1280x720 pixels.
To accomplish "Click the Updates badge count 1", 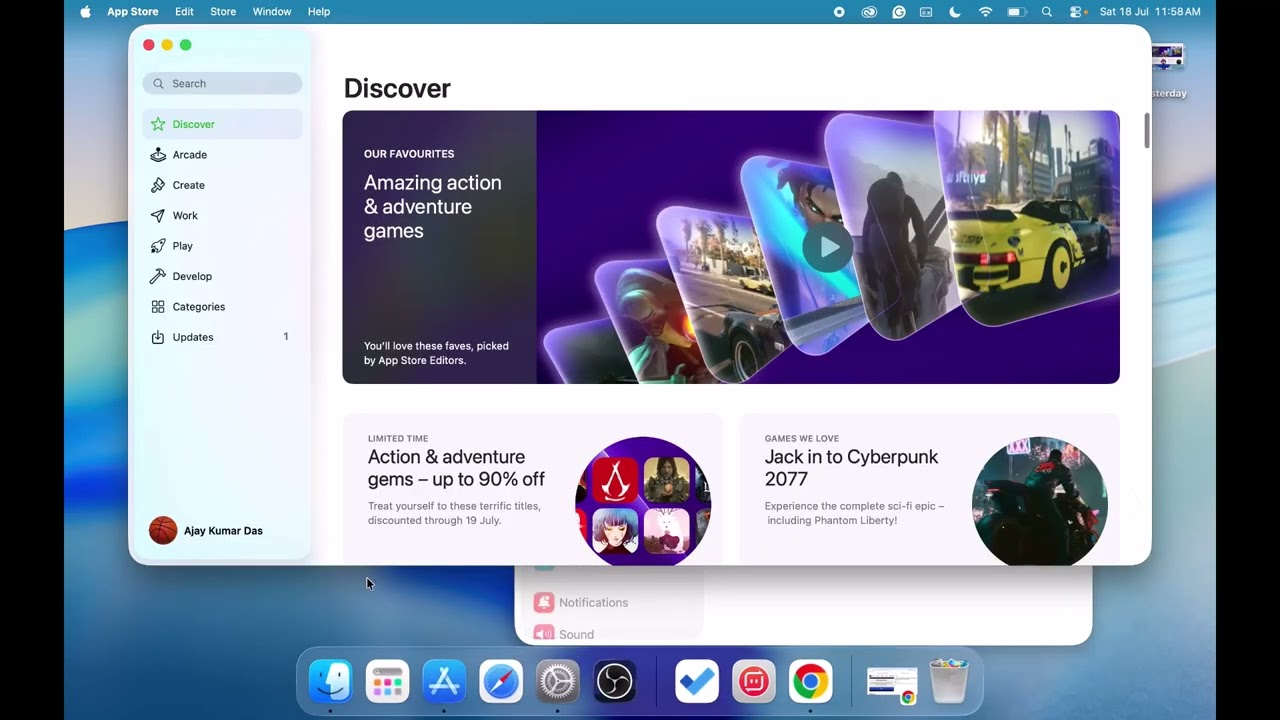I will pos(286,337).
